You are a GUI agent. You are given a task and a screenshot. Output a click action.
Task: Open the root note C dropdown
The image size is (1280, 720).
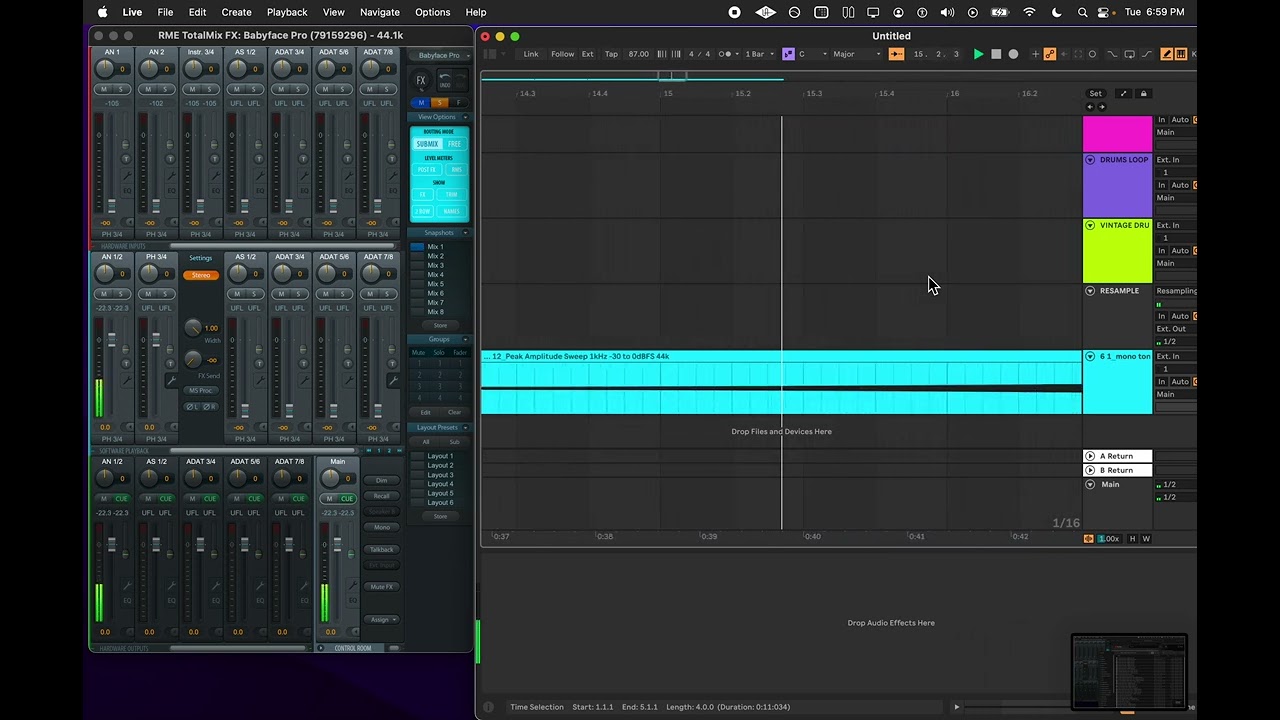click(x=812, y=54)
